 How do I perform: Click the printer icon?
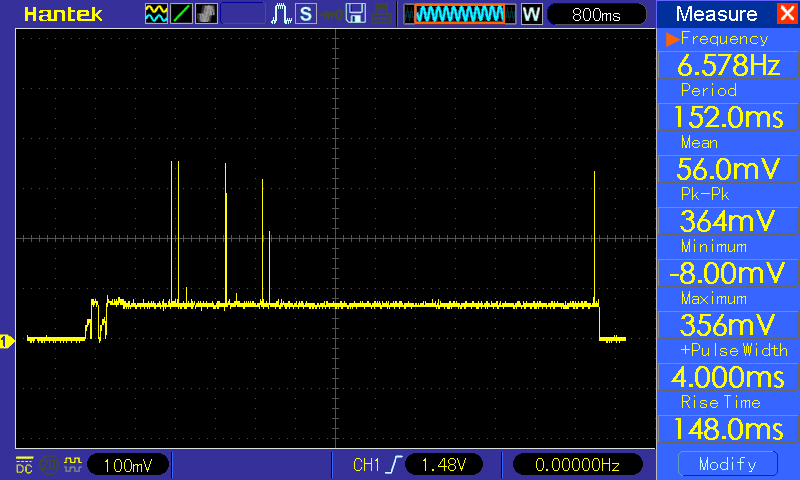pyautogui.click(x=381, y=14)
